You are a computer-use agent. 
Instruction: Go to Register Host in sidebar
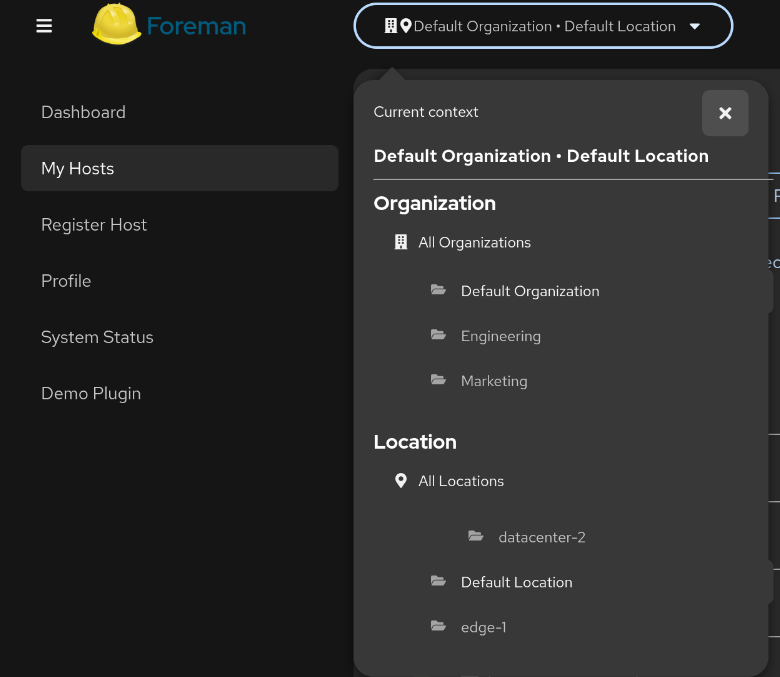94,225
